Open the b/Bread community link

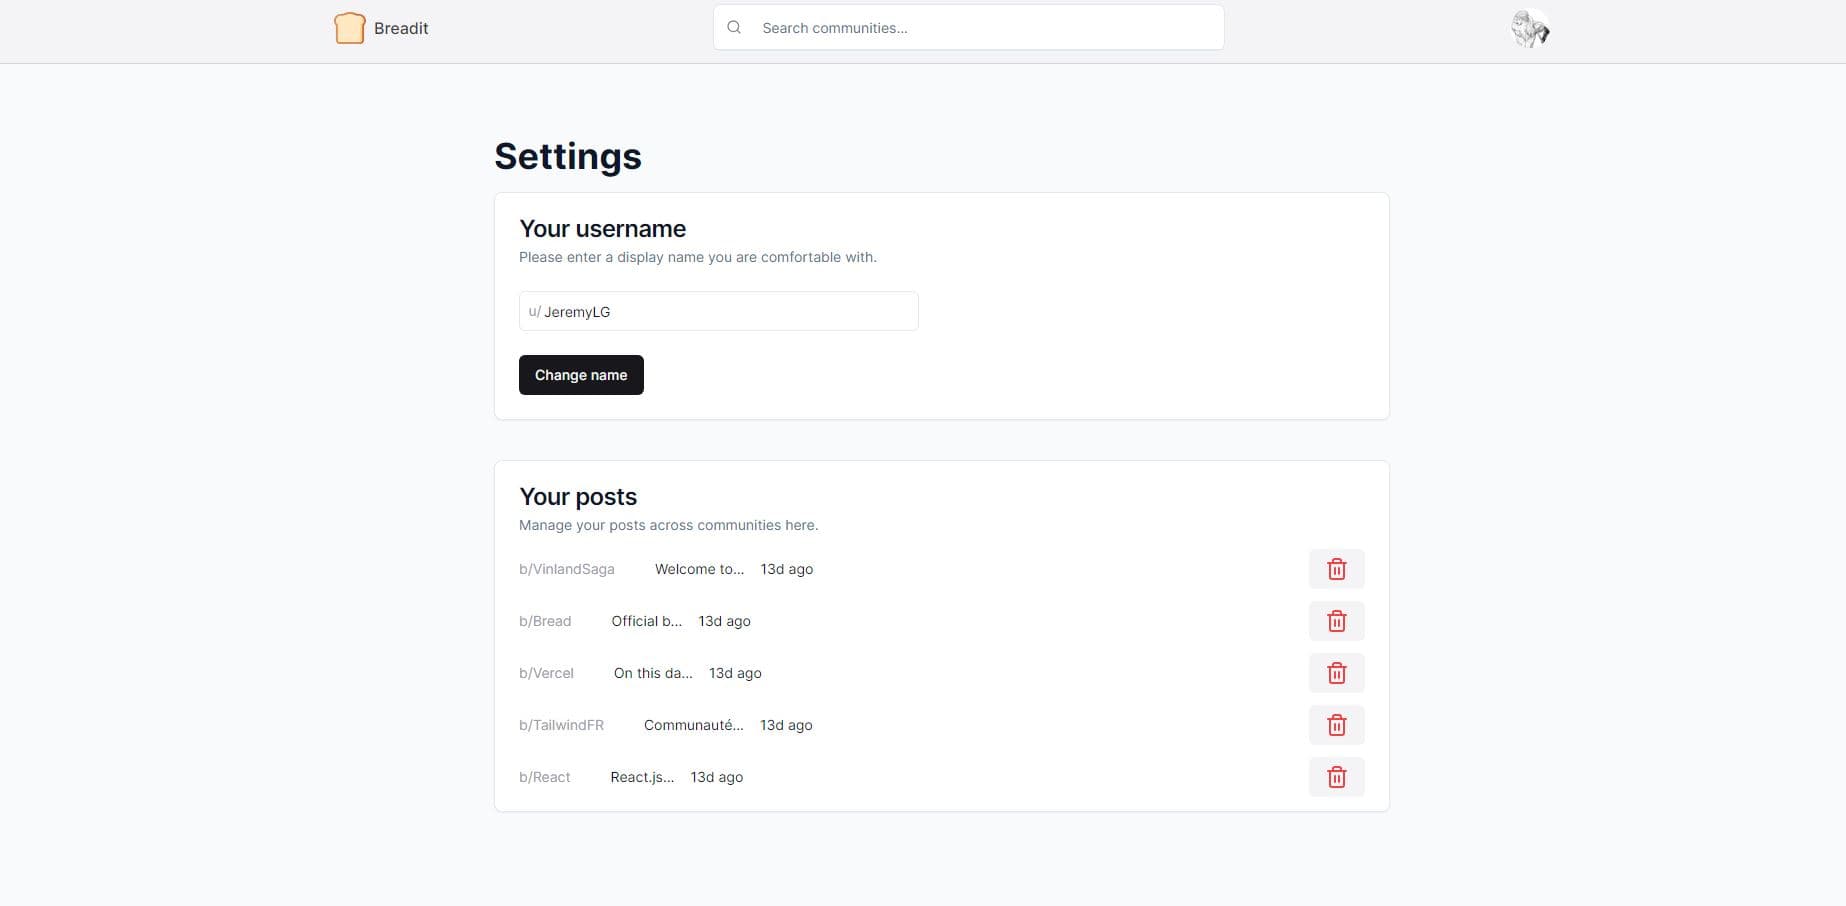pyautogui.click(x=545, y=620)
